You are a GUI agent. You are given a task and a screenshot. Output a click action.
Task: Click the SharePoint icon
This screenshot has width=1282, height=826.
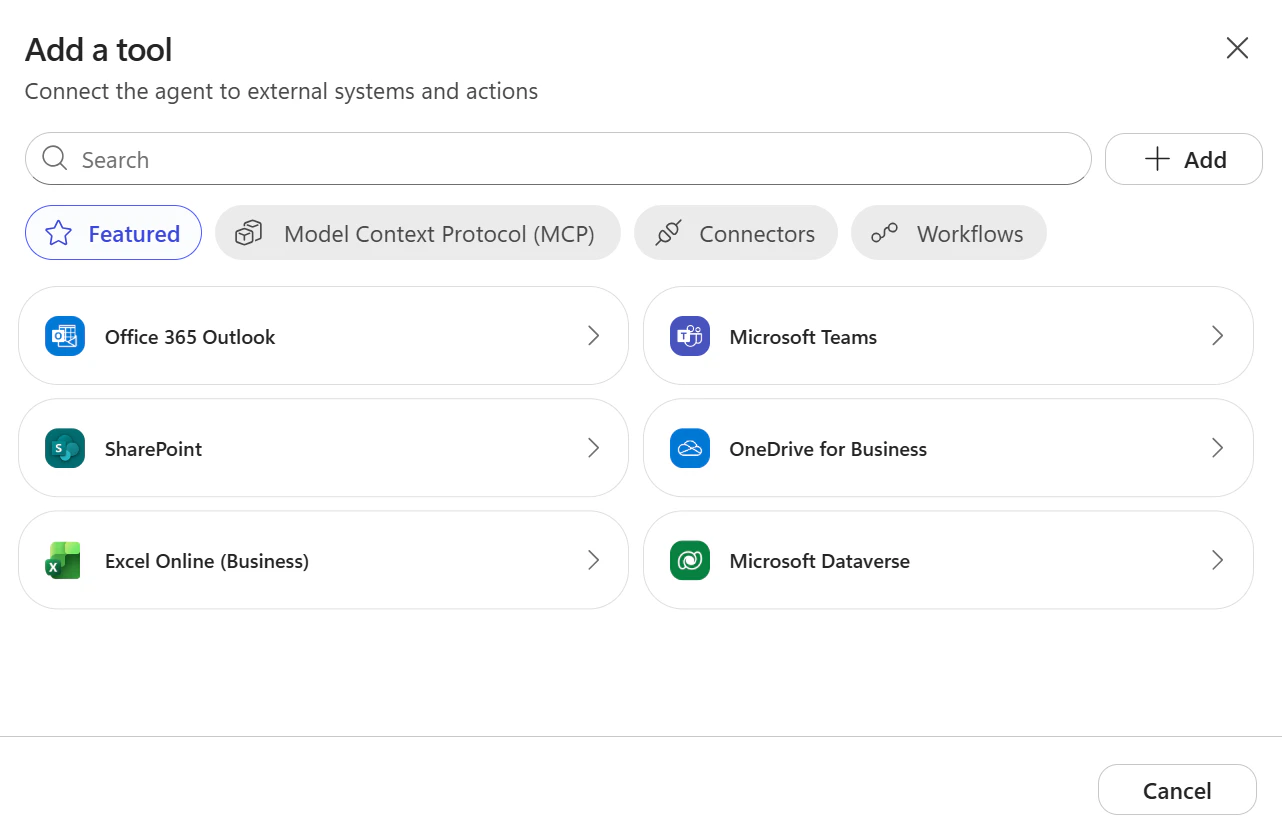pos(65,448)
